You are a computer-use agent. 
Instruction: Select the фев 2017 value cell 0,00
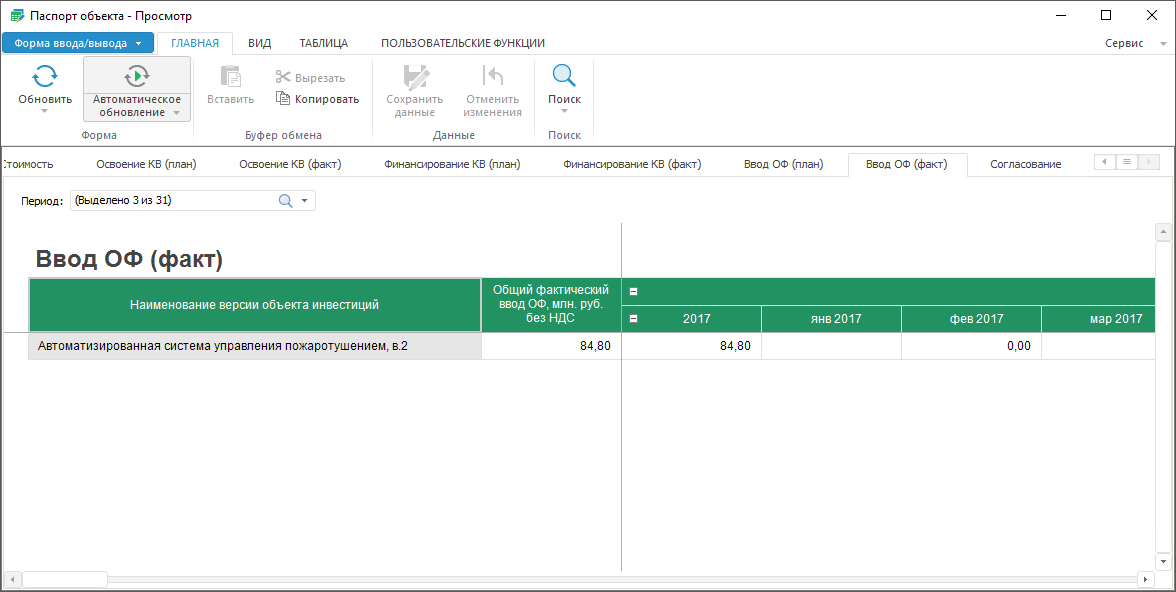point(971,346)
